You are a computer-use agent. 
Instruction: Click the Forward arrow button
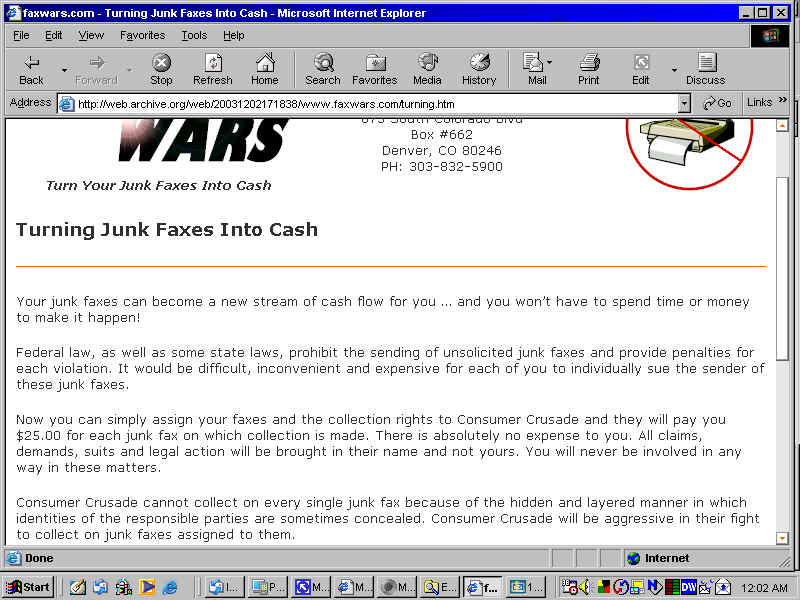click(x=96, y=69)
